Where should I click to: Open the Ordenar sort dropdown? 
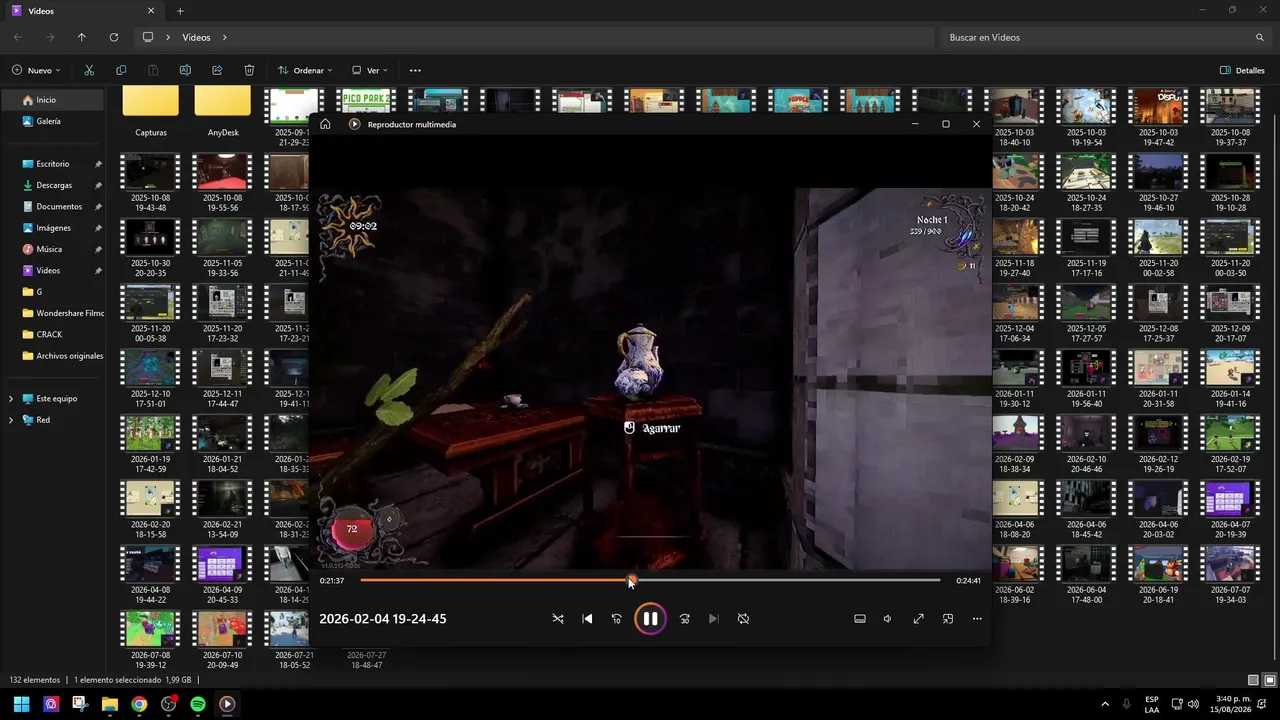305,70
